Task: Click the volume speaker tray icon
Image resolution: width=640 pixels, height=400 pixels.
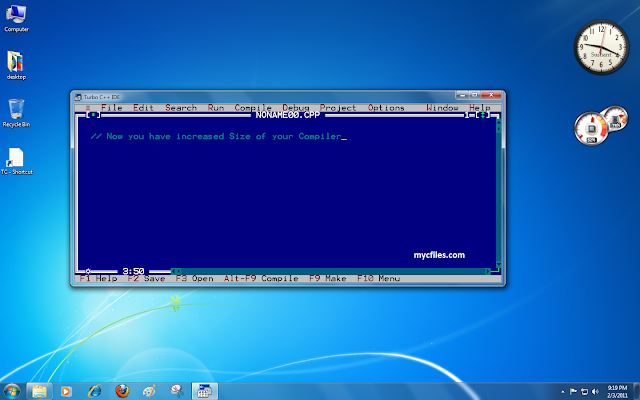Action: tap(595, 391)
